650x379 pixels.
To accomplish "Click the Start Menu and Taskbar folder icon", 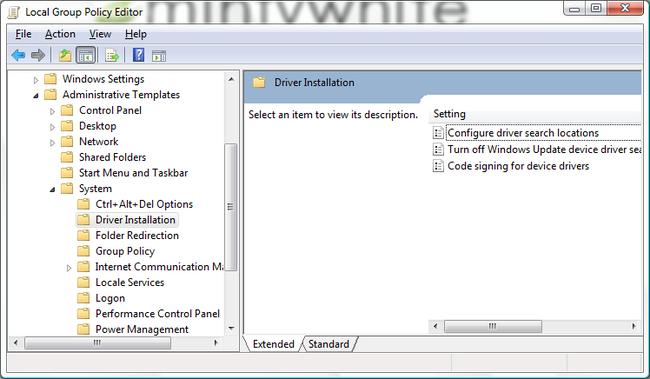I will tap(67, 173).
